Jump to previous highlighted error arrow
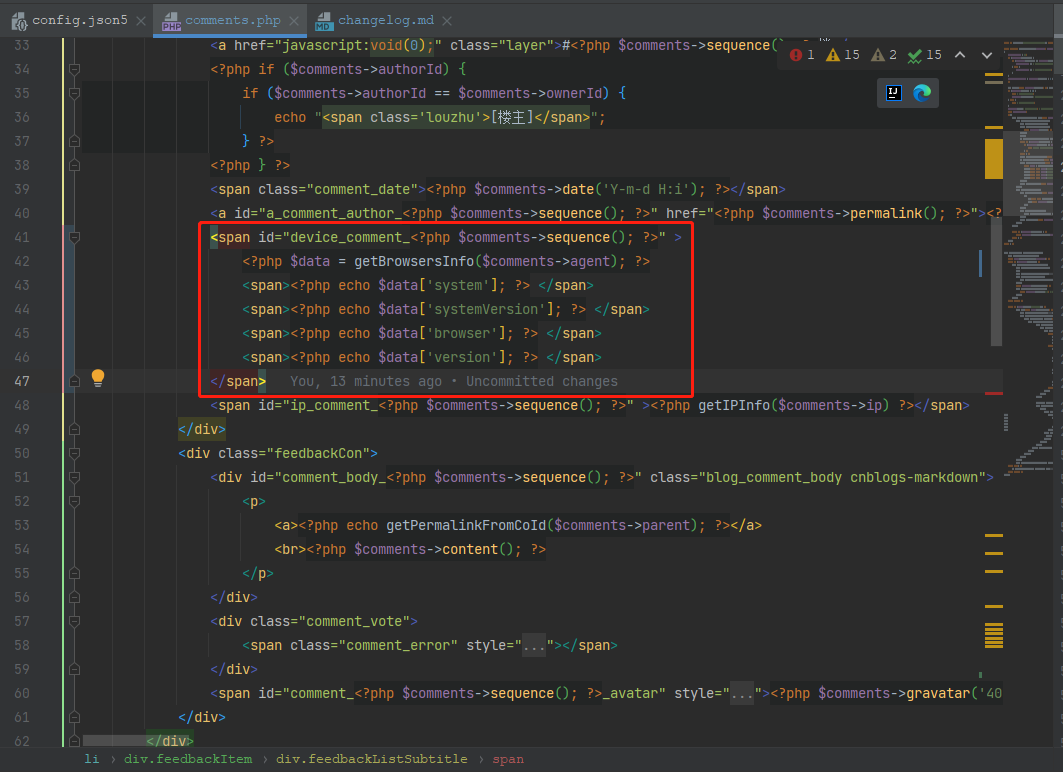 click(x=960, y=55)
